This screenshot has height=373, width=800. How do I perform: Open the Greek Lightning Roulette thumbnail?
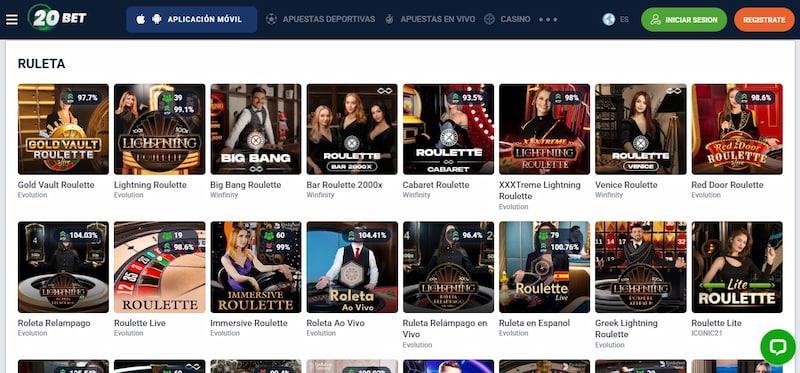tap(641, 267)
